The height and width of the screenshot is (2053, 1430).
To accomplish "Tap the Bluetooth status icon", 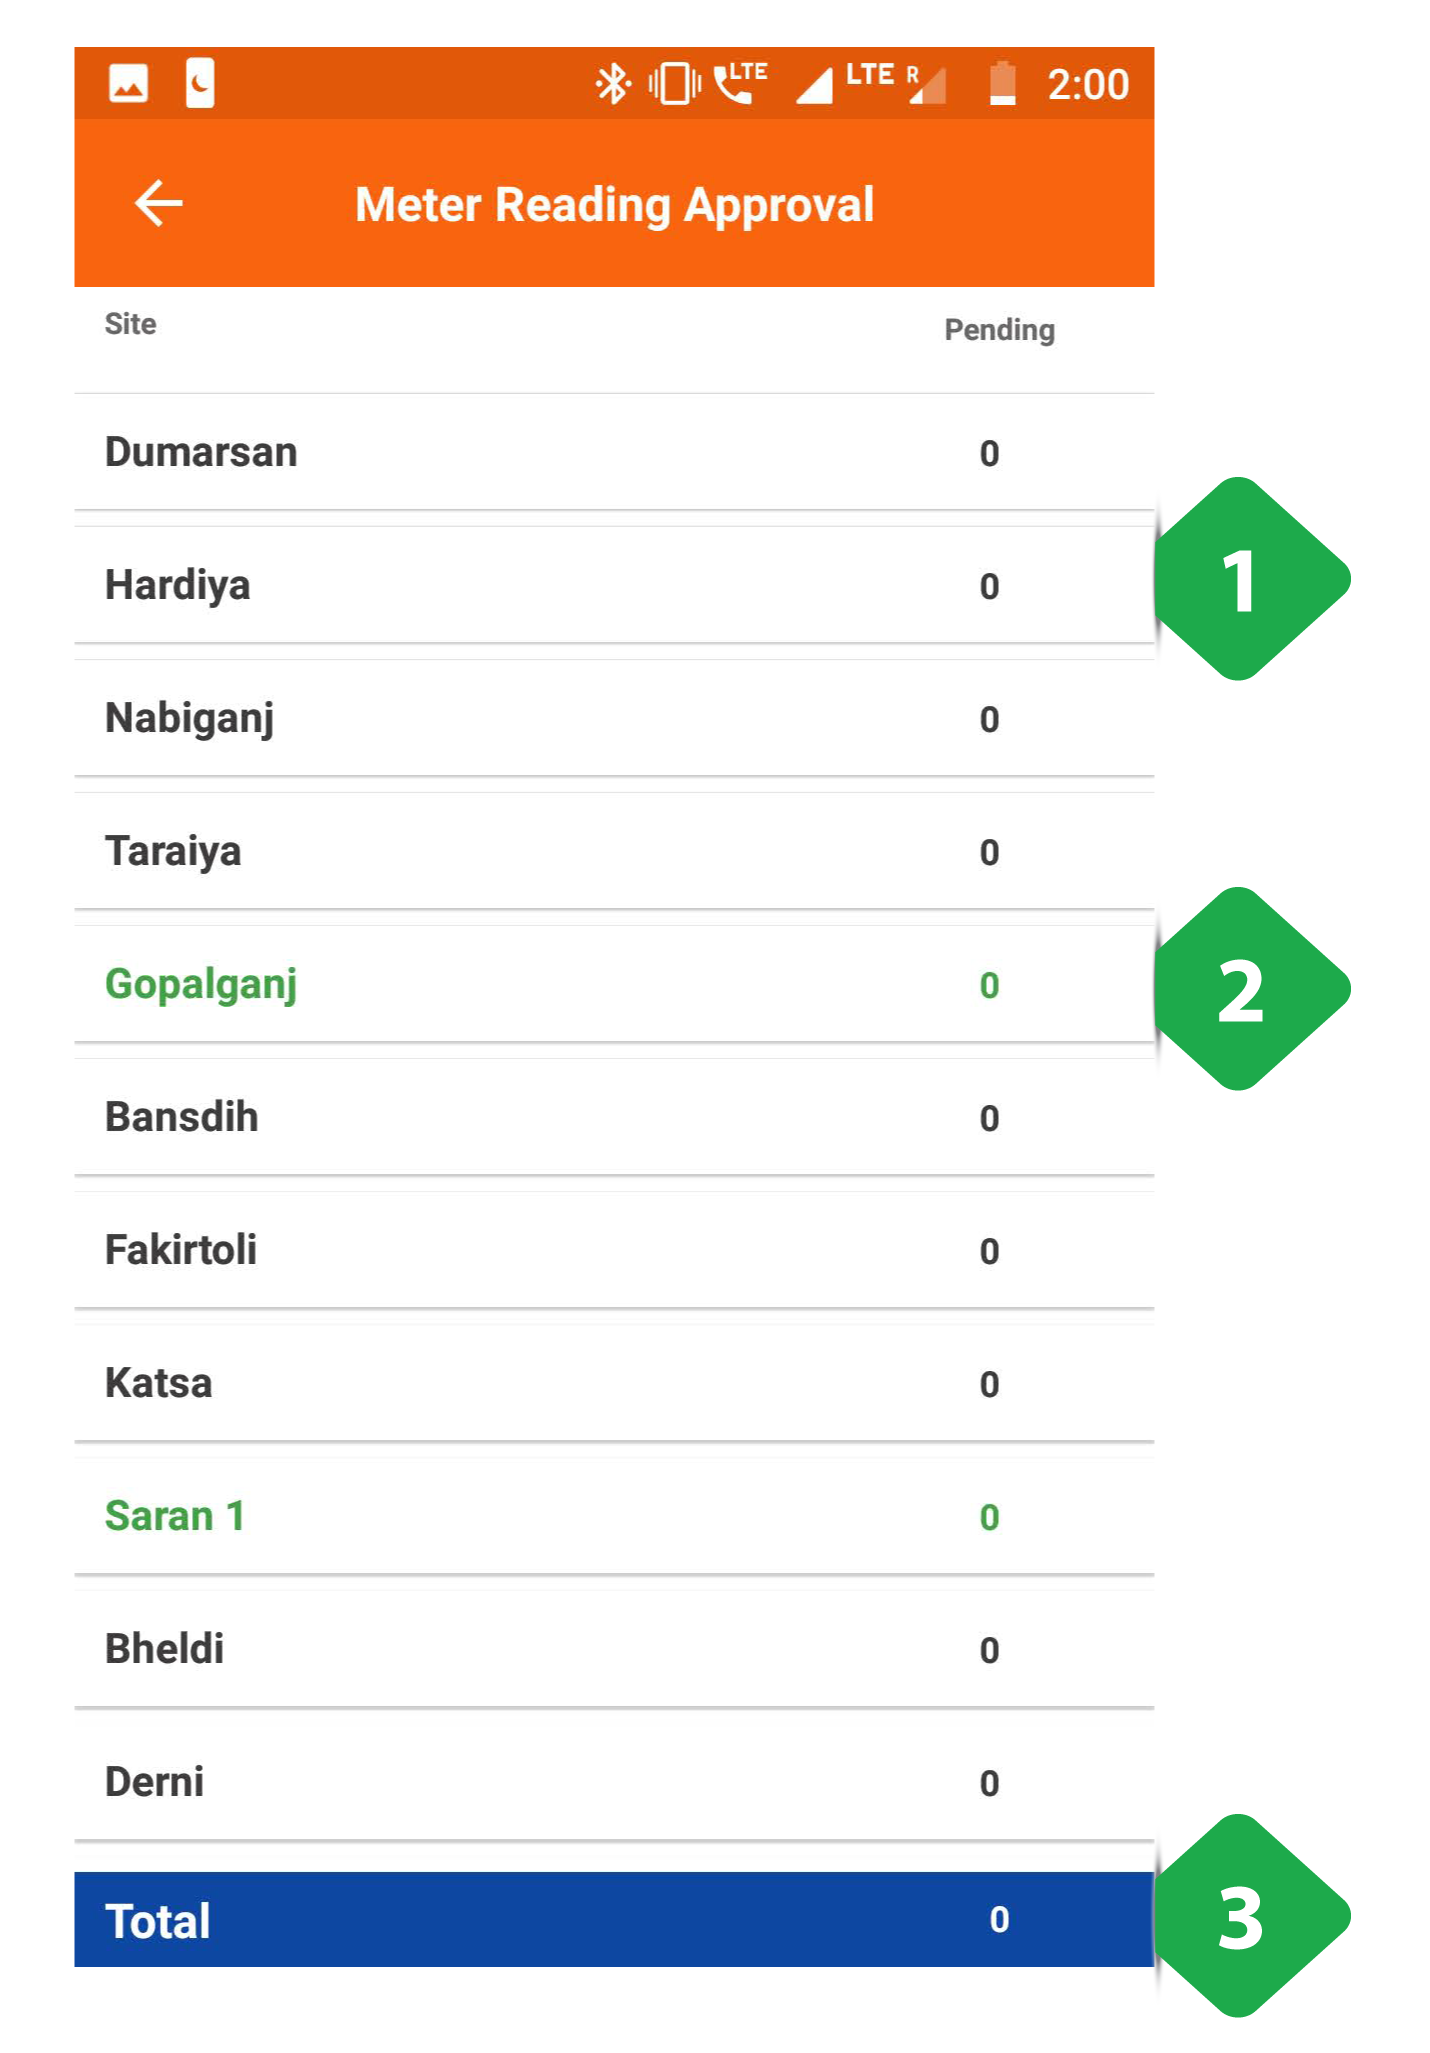I will click(612, 84).
